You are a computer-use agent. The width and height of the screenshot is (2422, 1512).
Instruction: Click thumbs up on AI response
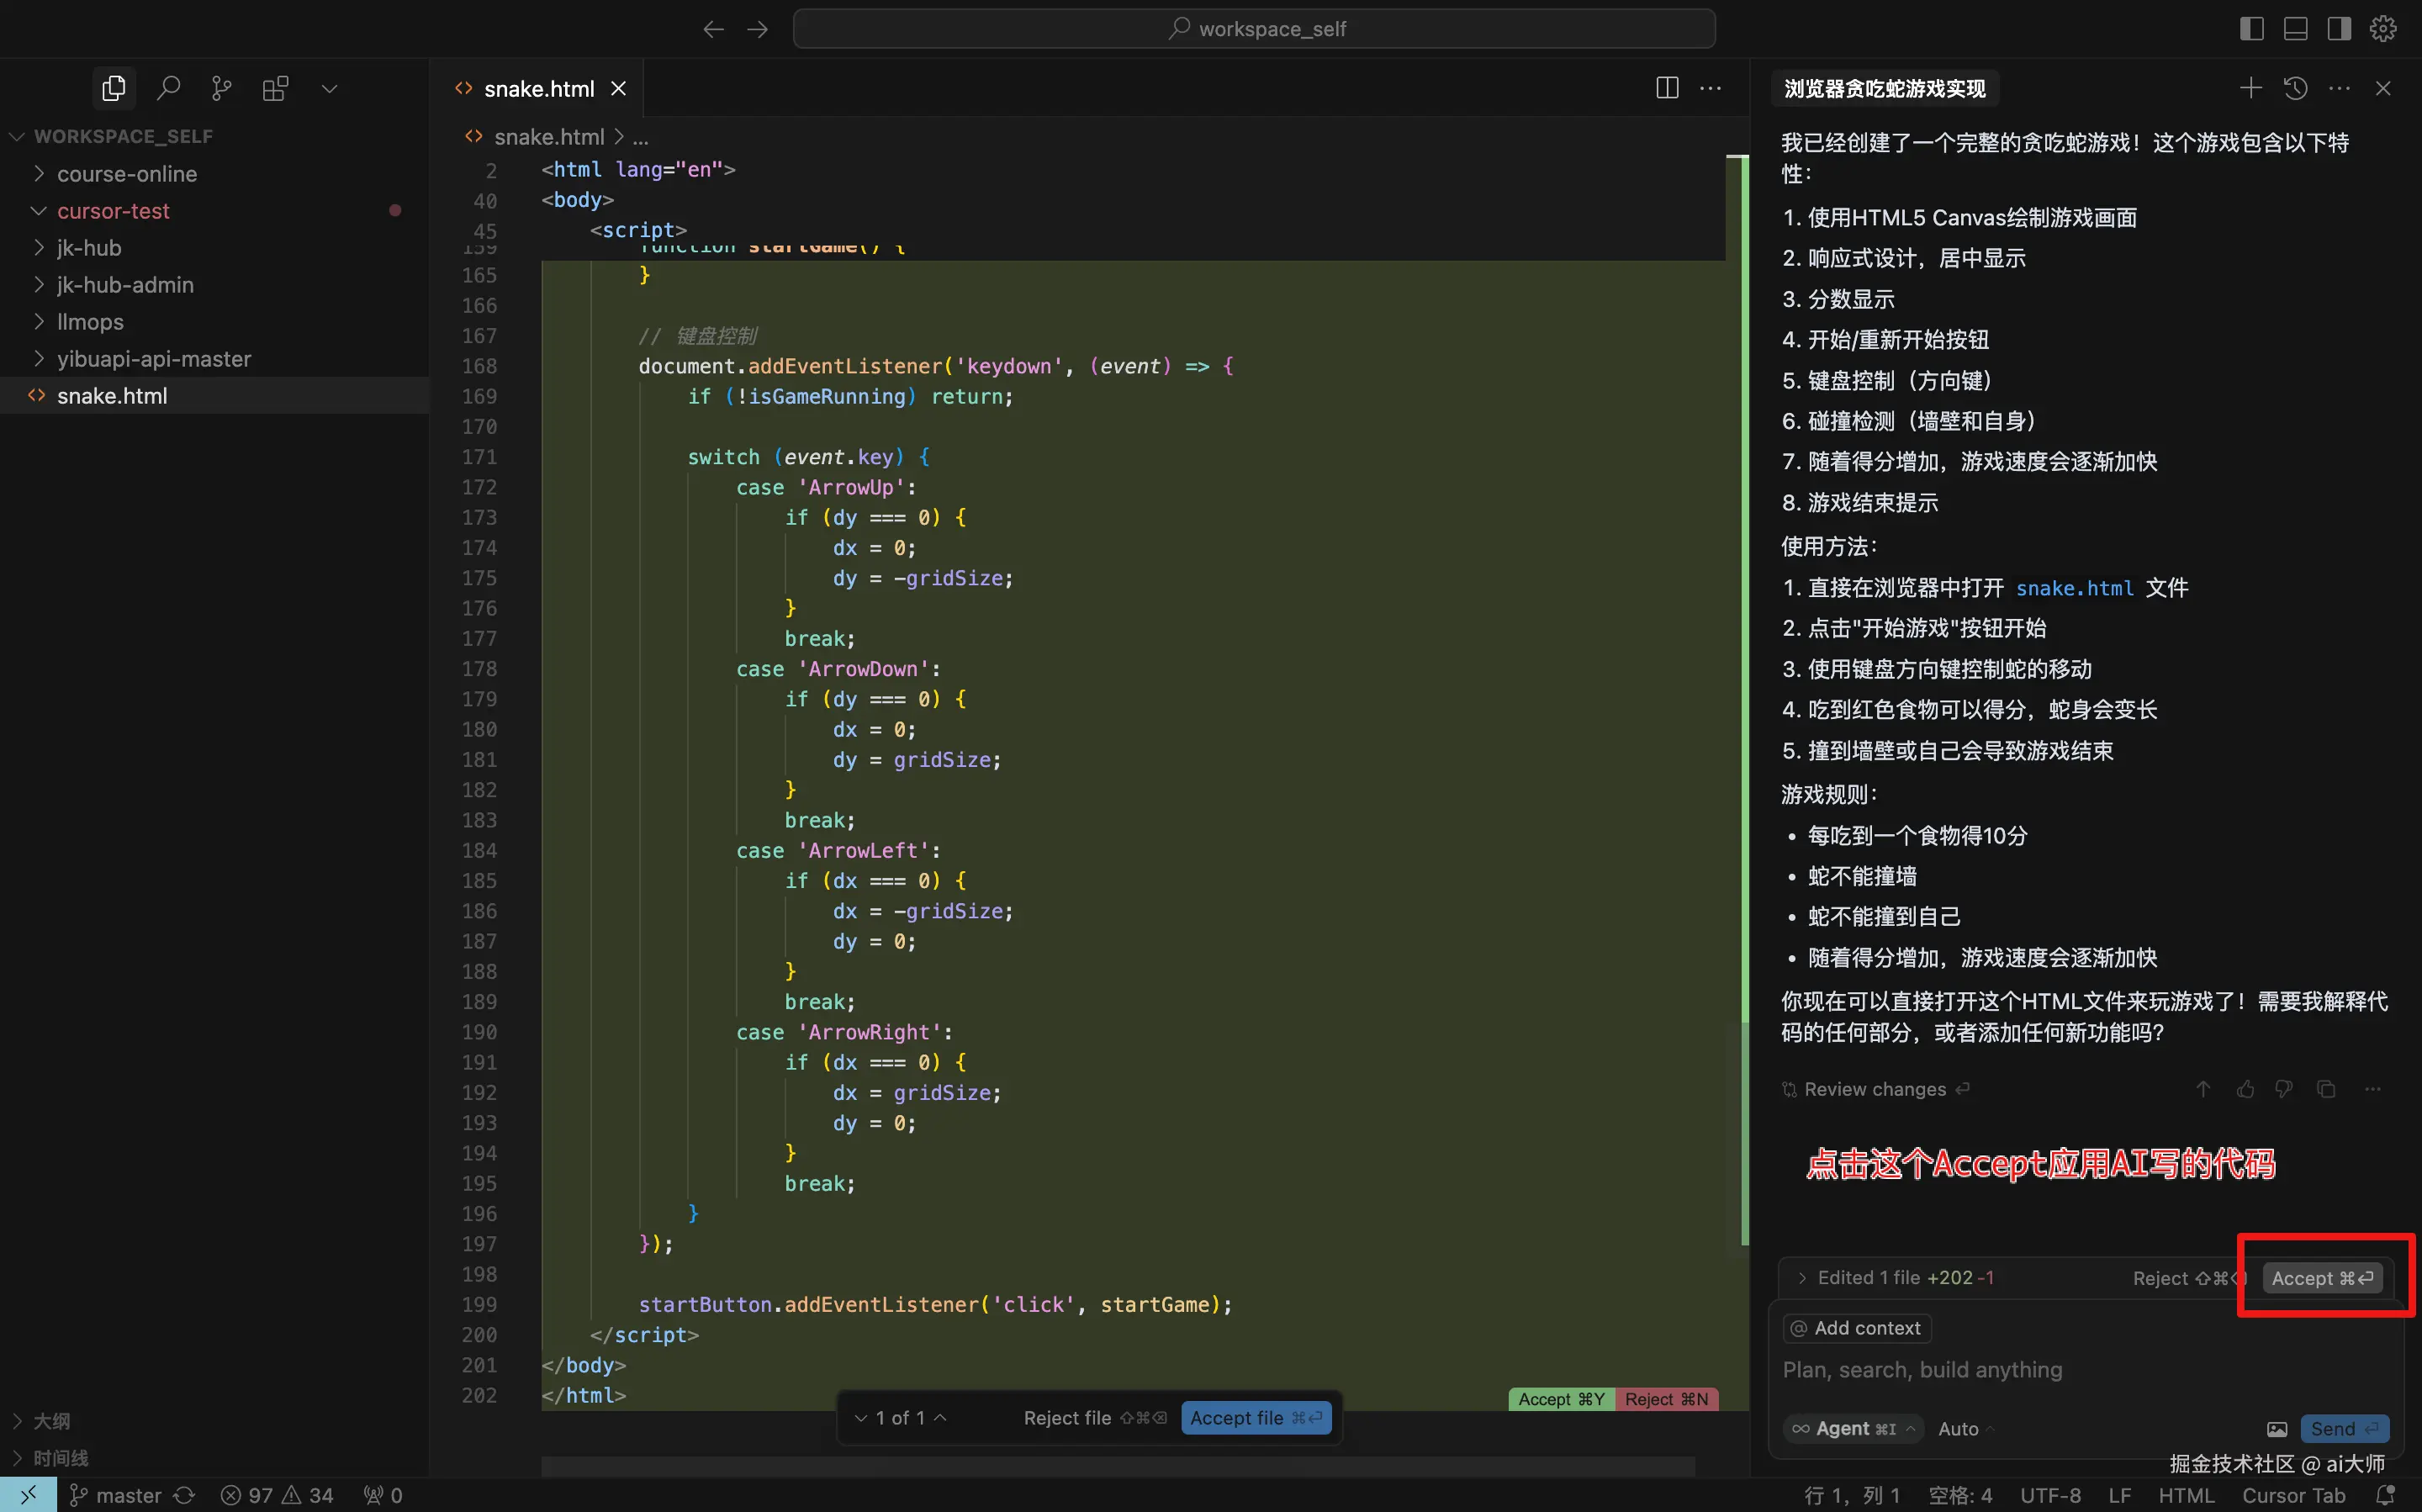tap(2245, 1089)
